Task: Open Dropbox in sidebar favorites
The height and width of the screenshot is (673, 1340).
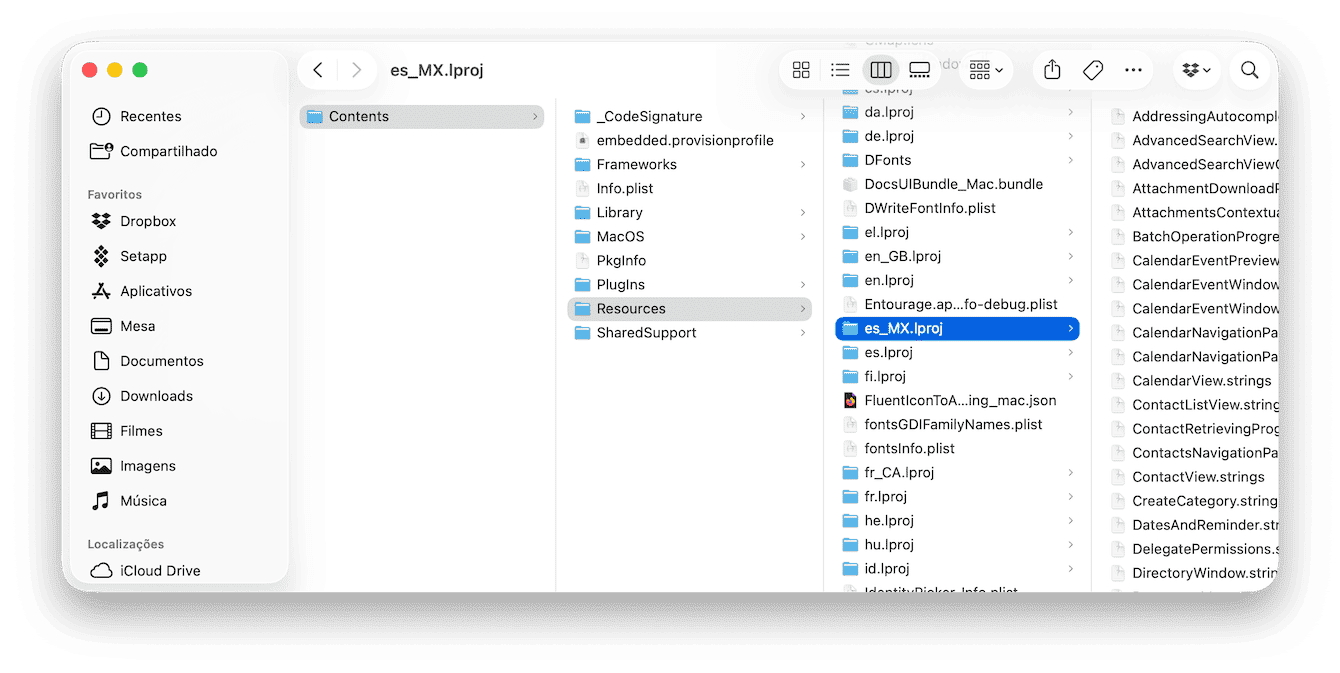Action: (134, 222)
